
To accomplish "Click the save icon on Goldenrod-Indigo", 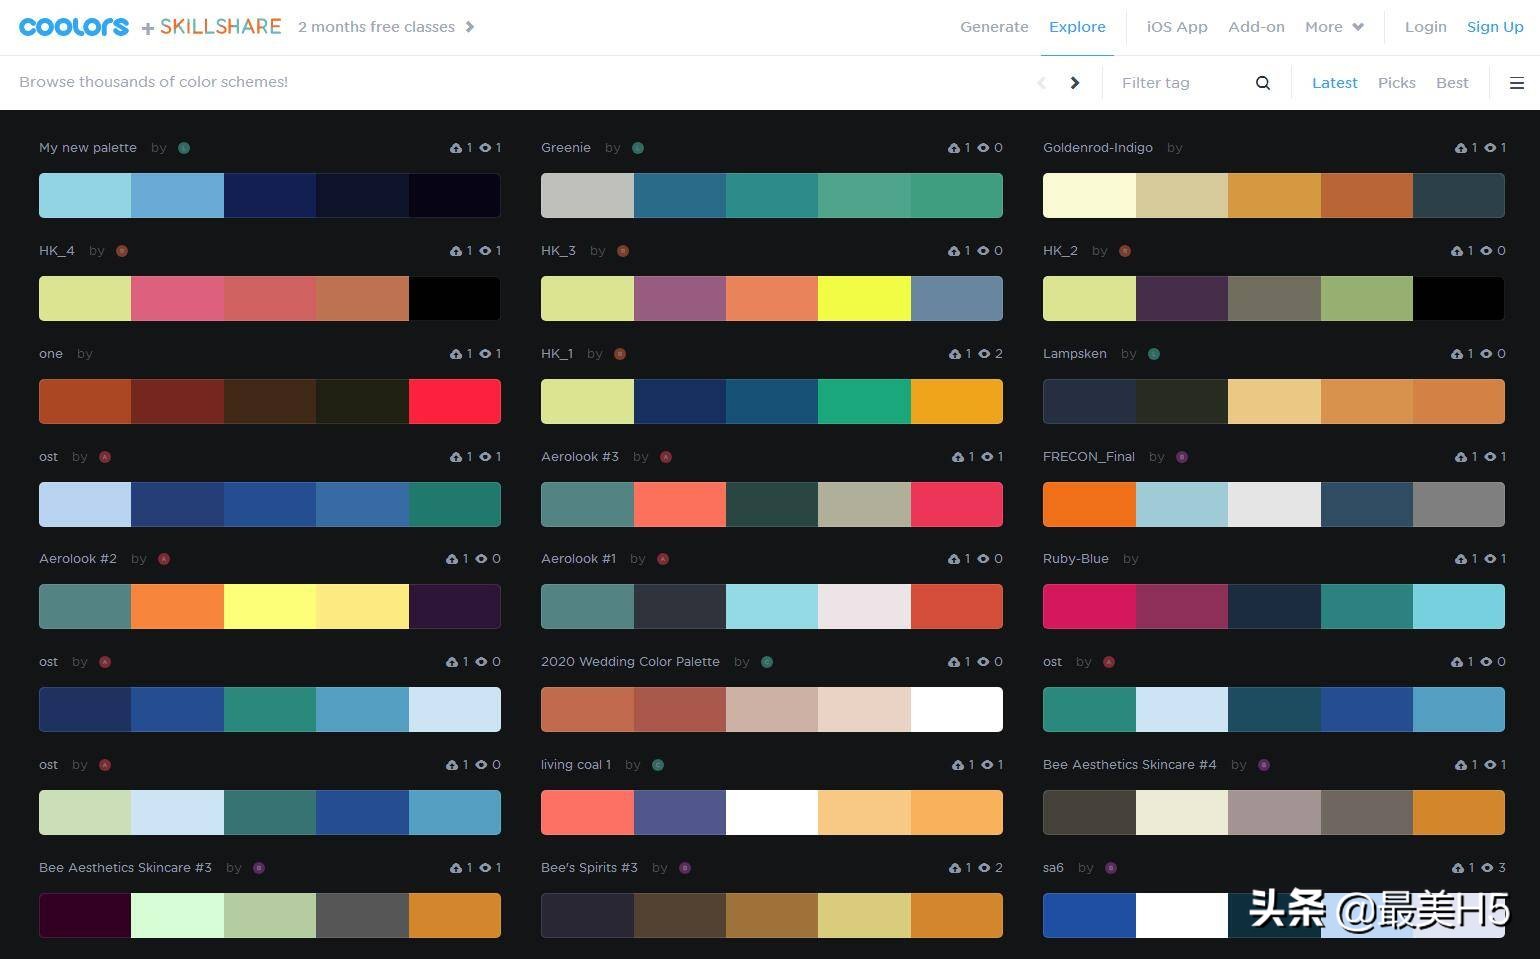I will click(1461, 148).
